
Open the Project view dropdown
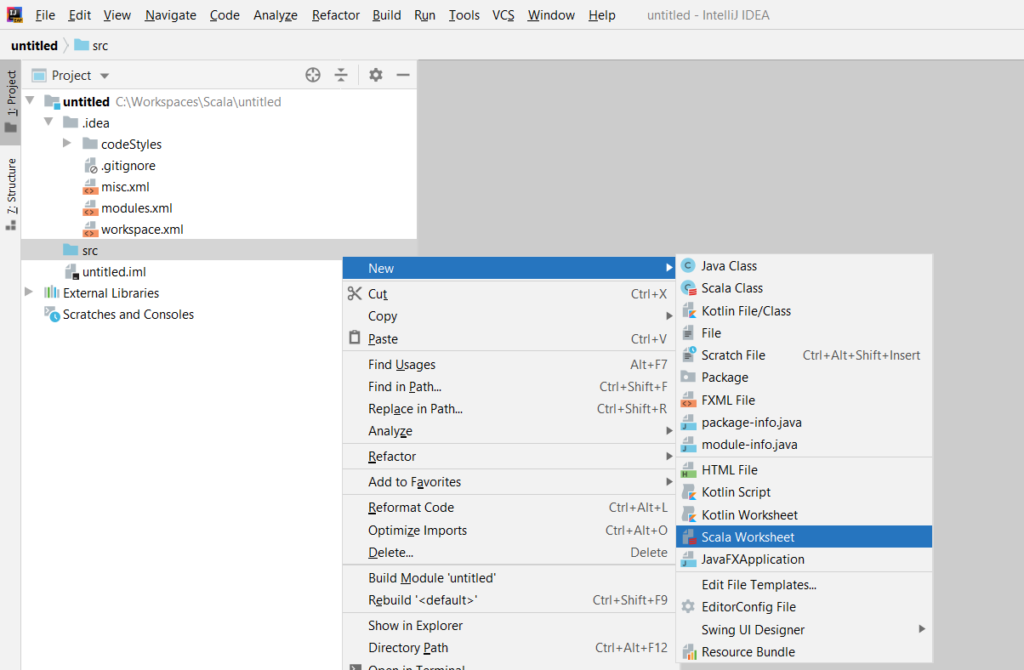pos(104,76)
